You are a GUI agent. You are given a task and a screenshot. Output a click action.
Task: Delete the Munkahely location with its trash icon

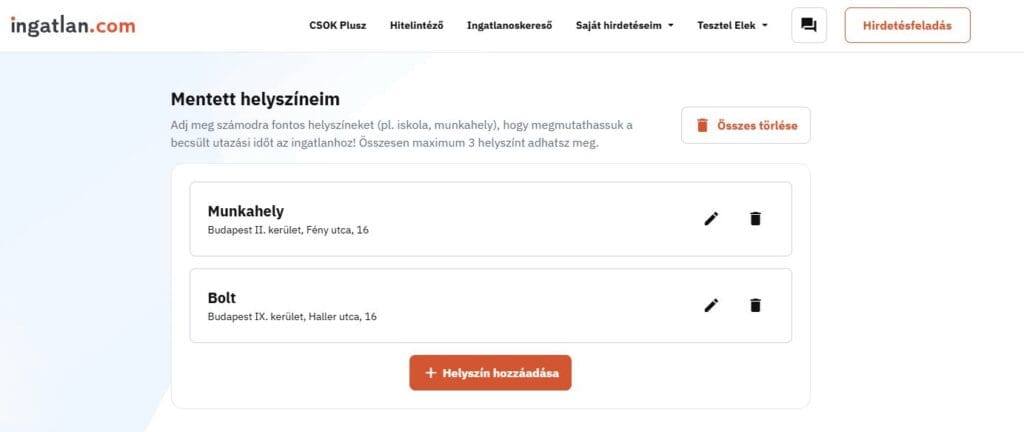coord(755,219)
